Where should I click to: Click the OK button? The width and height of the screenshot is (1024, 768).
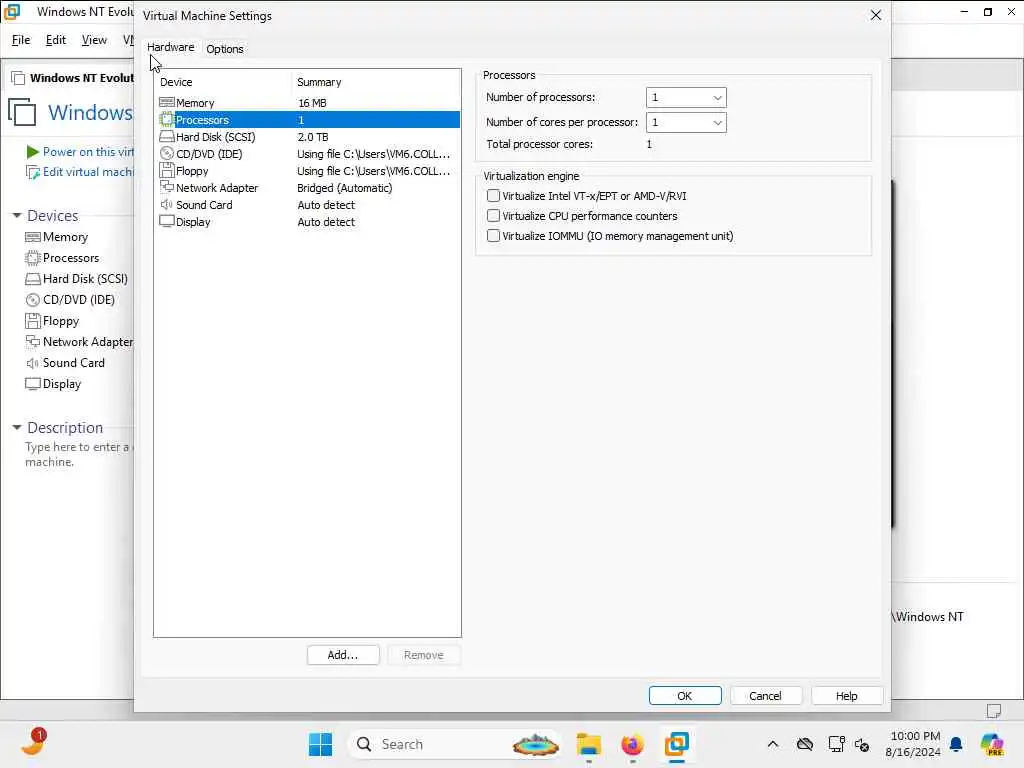pos(685,696)
